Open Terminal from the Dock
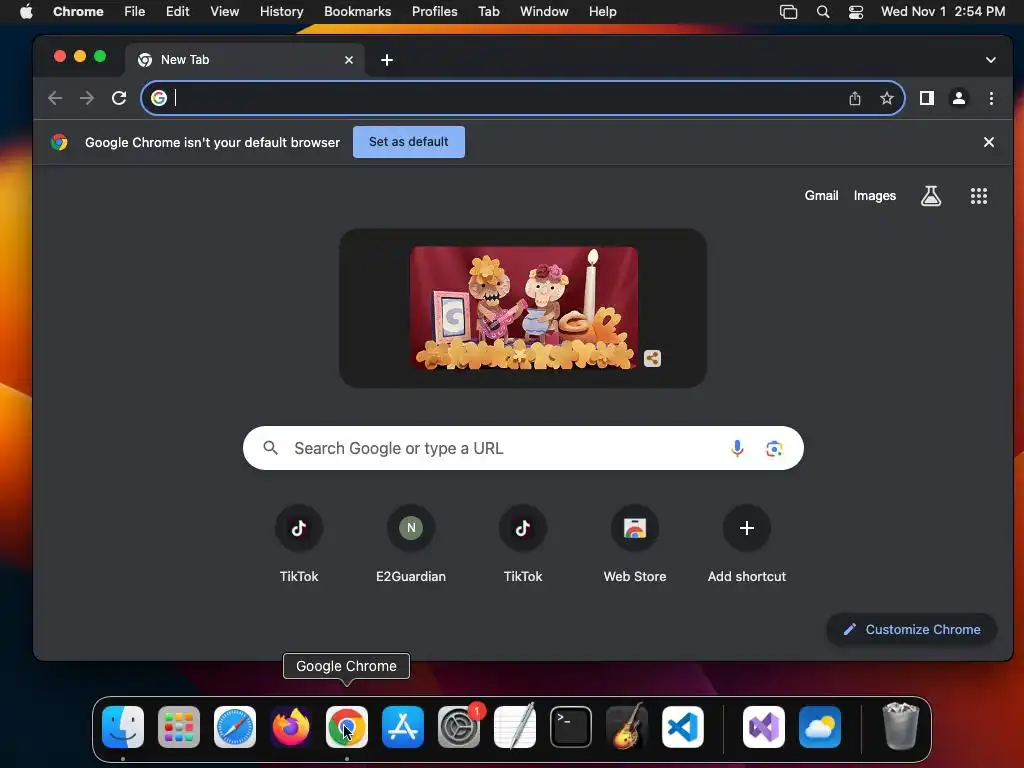 [x=571, y=727]
